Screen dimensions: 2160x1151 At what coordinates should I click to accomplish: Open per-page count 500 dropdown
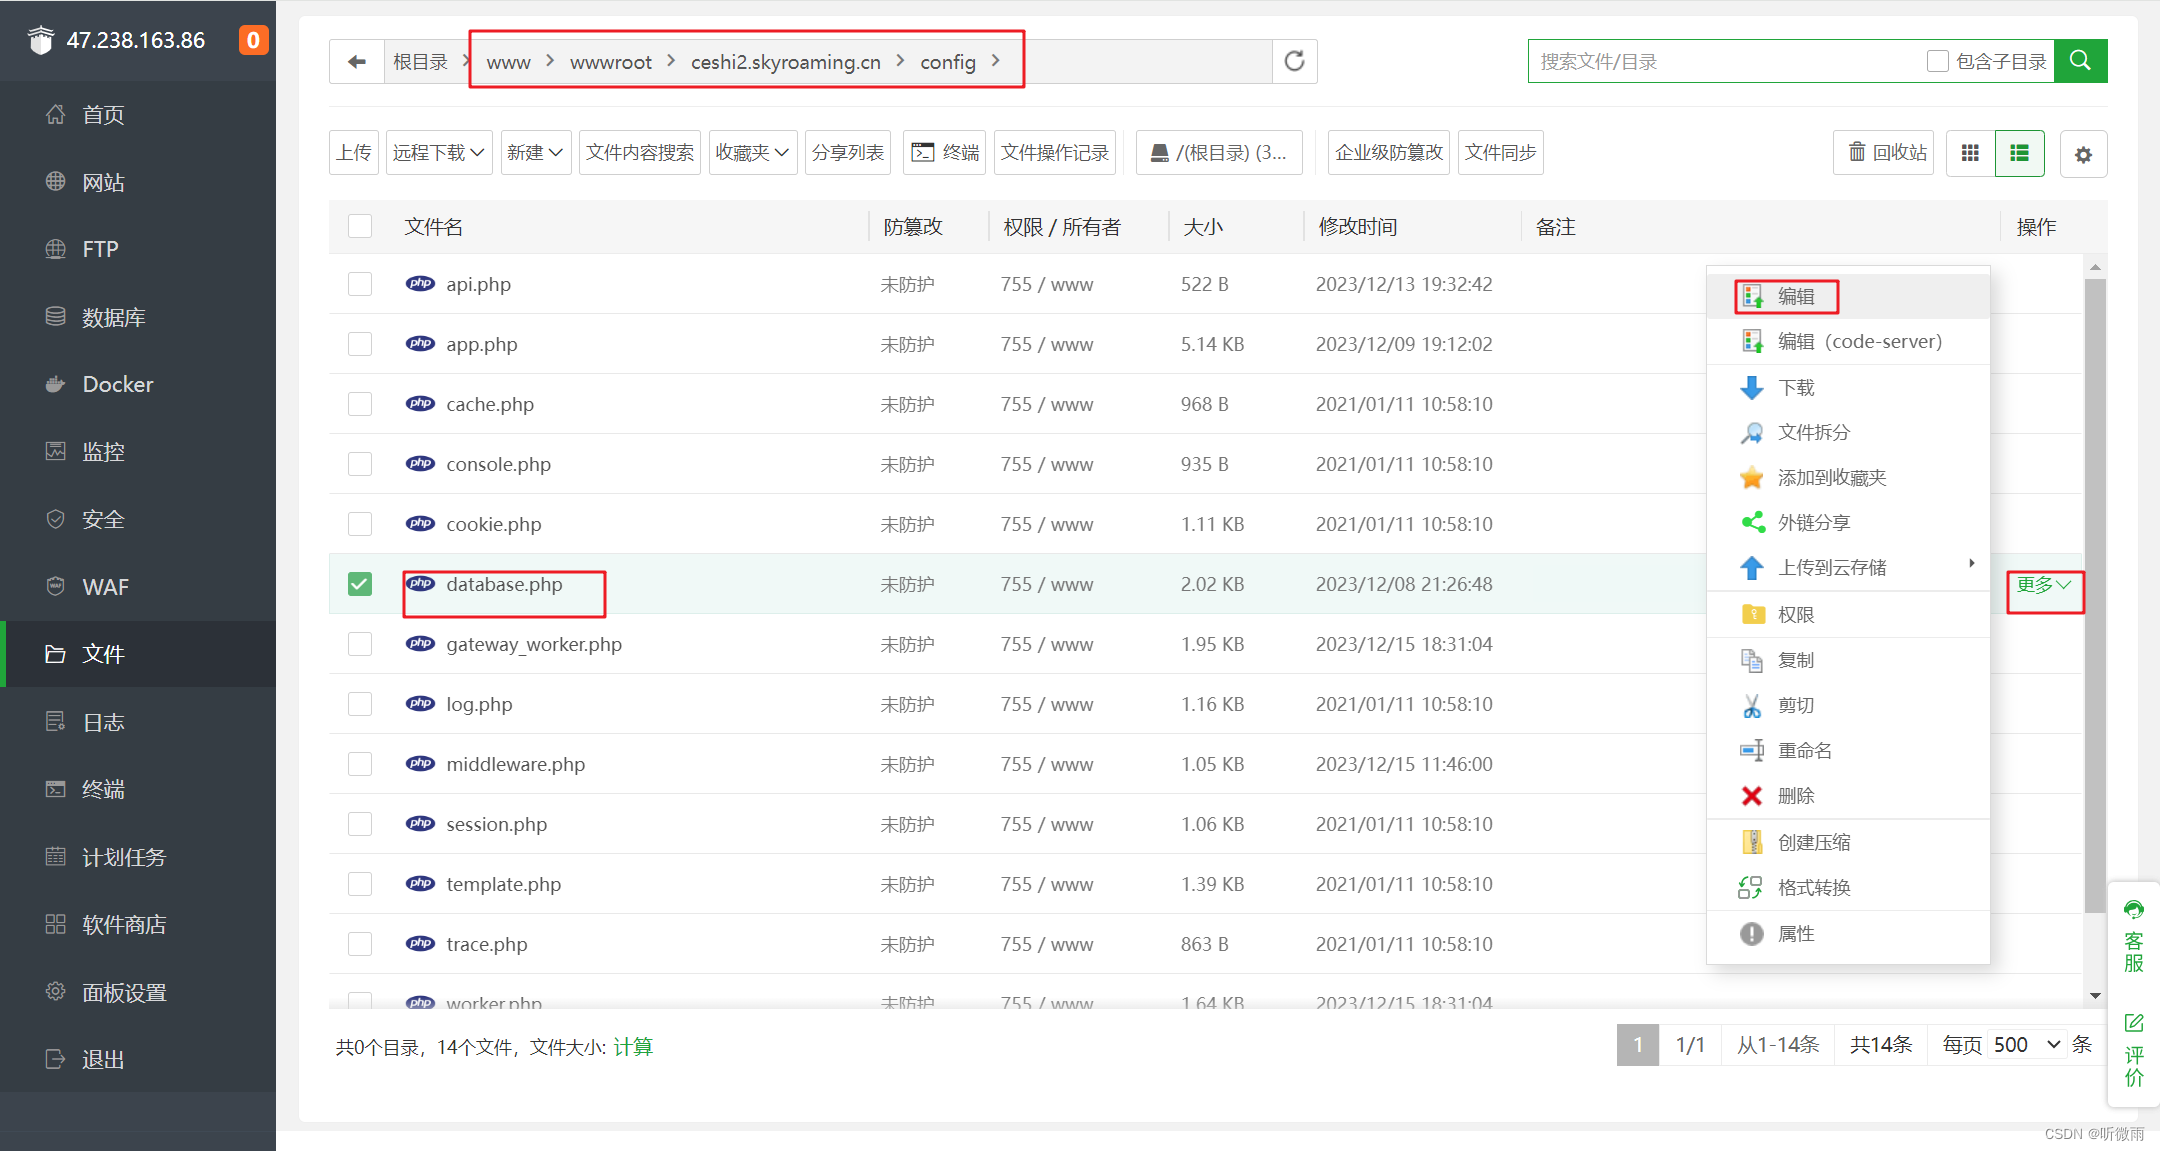click(x=2026, y=1045)
